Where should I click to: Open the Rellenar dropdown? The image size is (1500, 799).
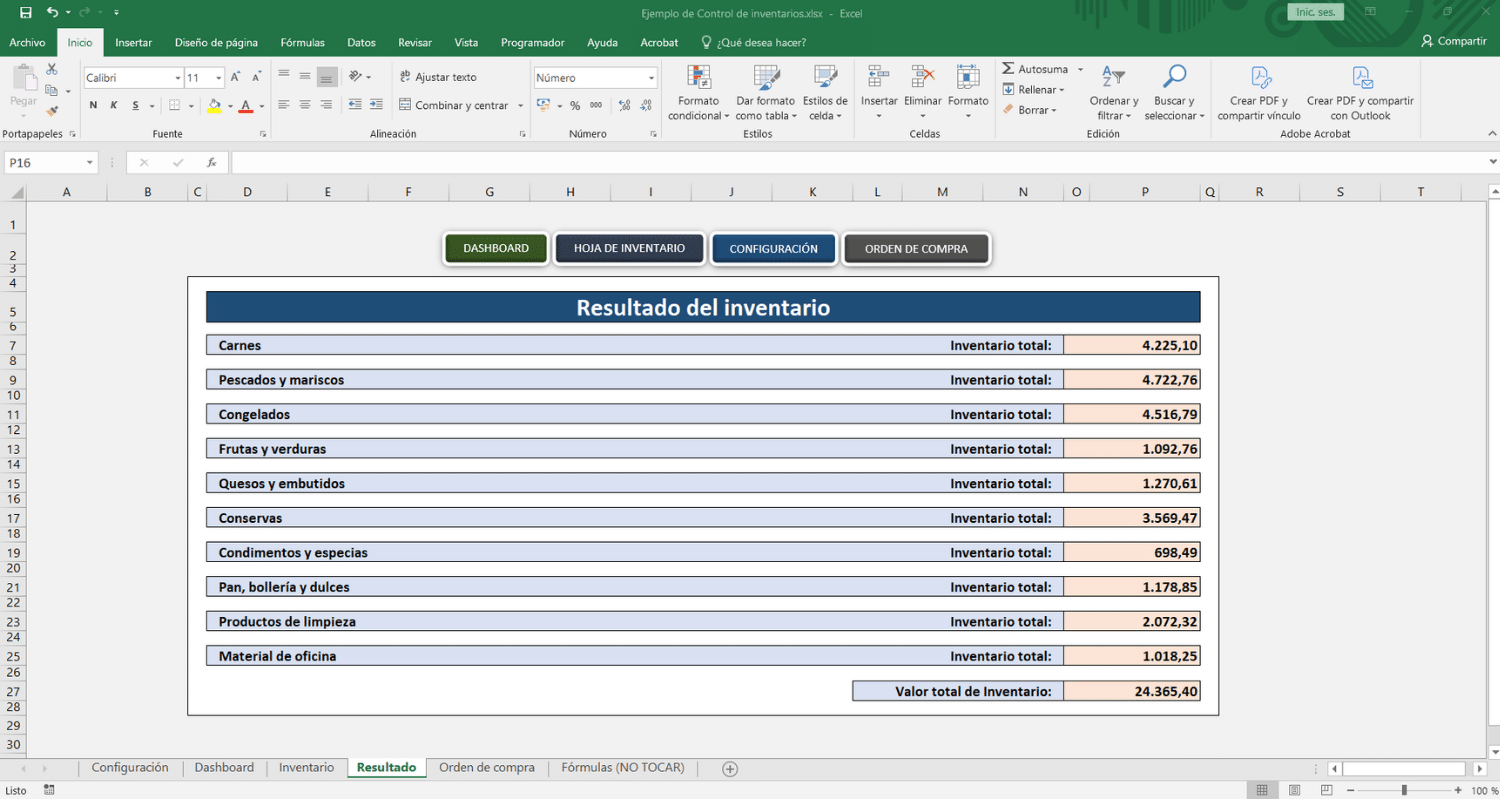pos(1034,90)
